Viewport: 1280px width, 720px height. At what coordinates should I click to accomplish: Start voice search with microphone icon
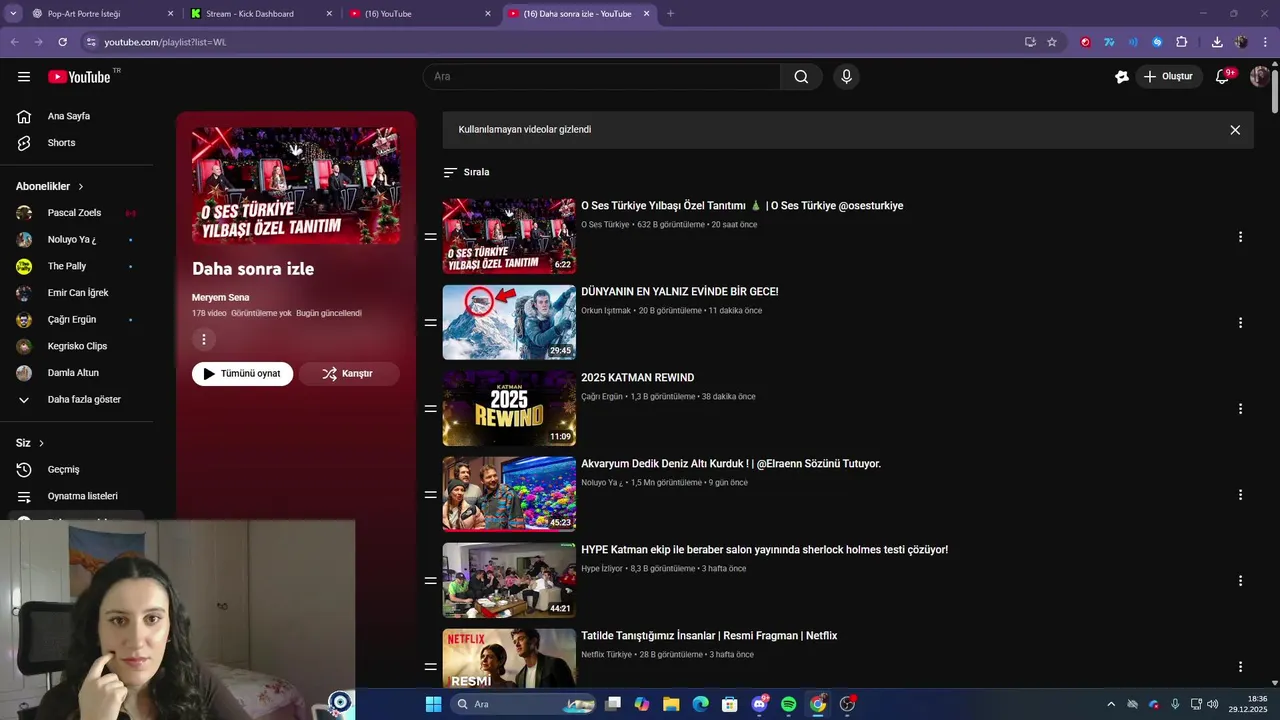[846, 77]
